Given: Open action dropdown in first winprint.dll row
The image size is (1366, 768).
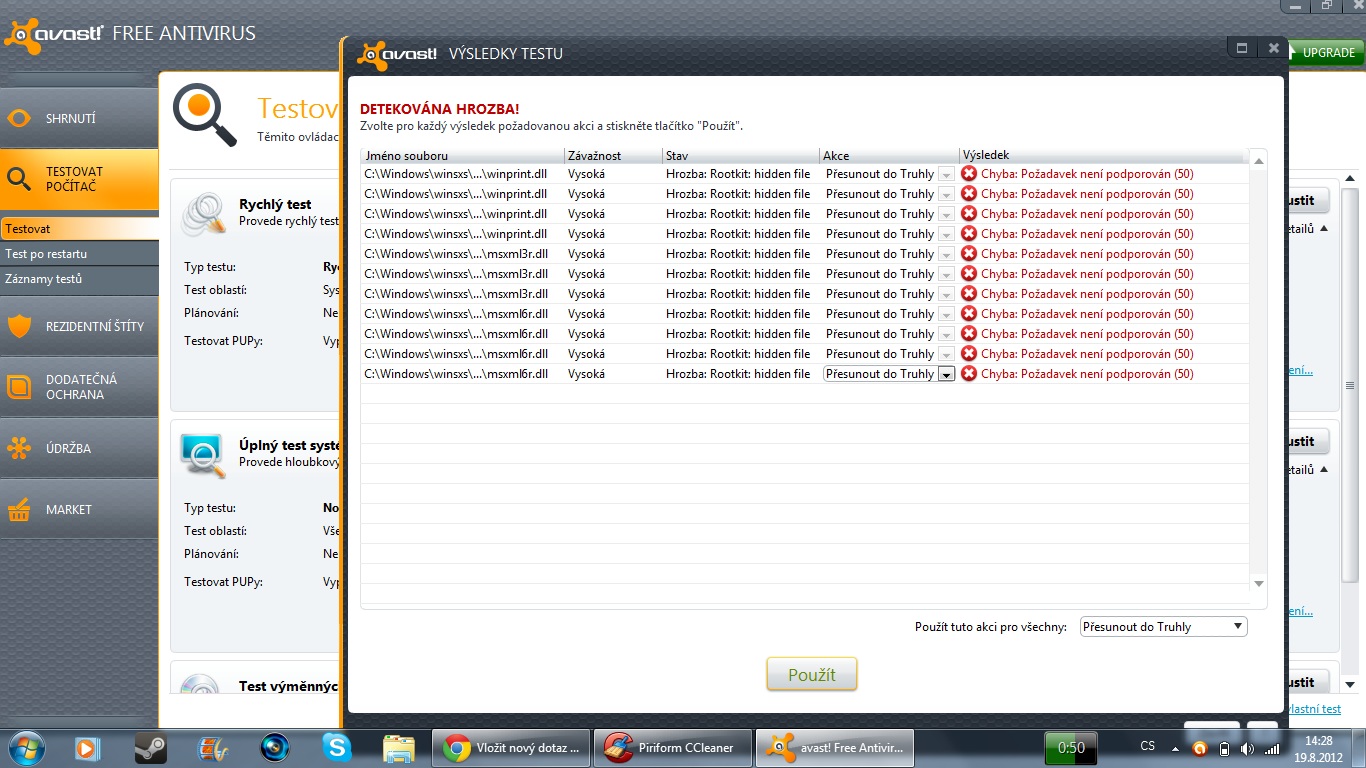Looking at the screenshot, I should (946, 174).
